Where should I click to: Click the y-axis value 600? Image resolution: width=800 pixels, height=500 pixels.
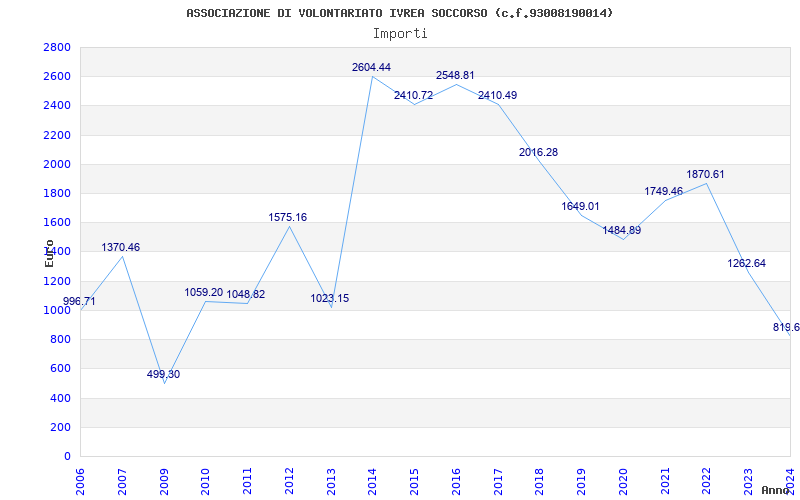point(60,368)
